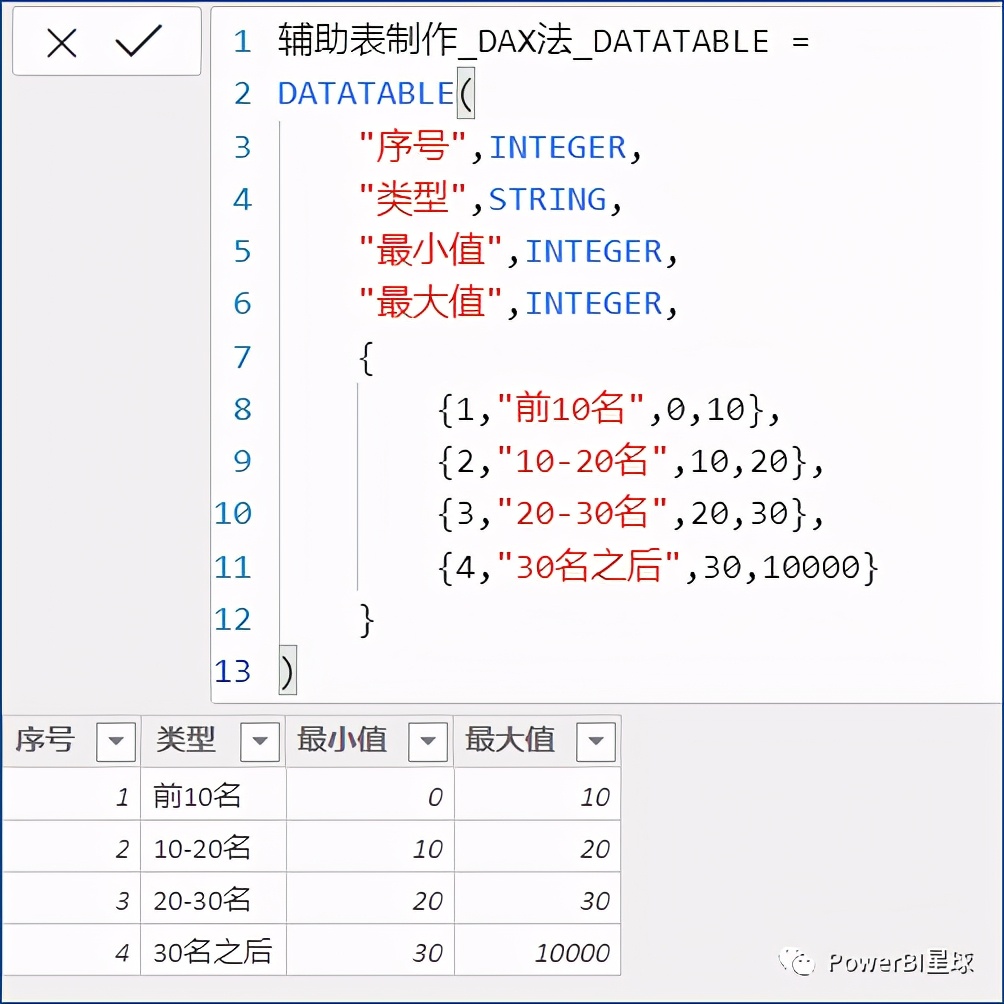Click the "类型" string on line 4
This screenshot has height=1004, width=1004.
pyautogui.click(x=412, y=199)
